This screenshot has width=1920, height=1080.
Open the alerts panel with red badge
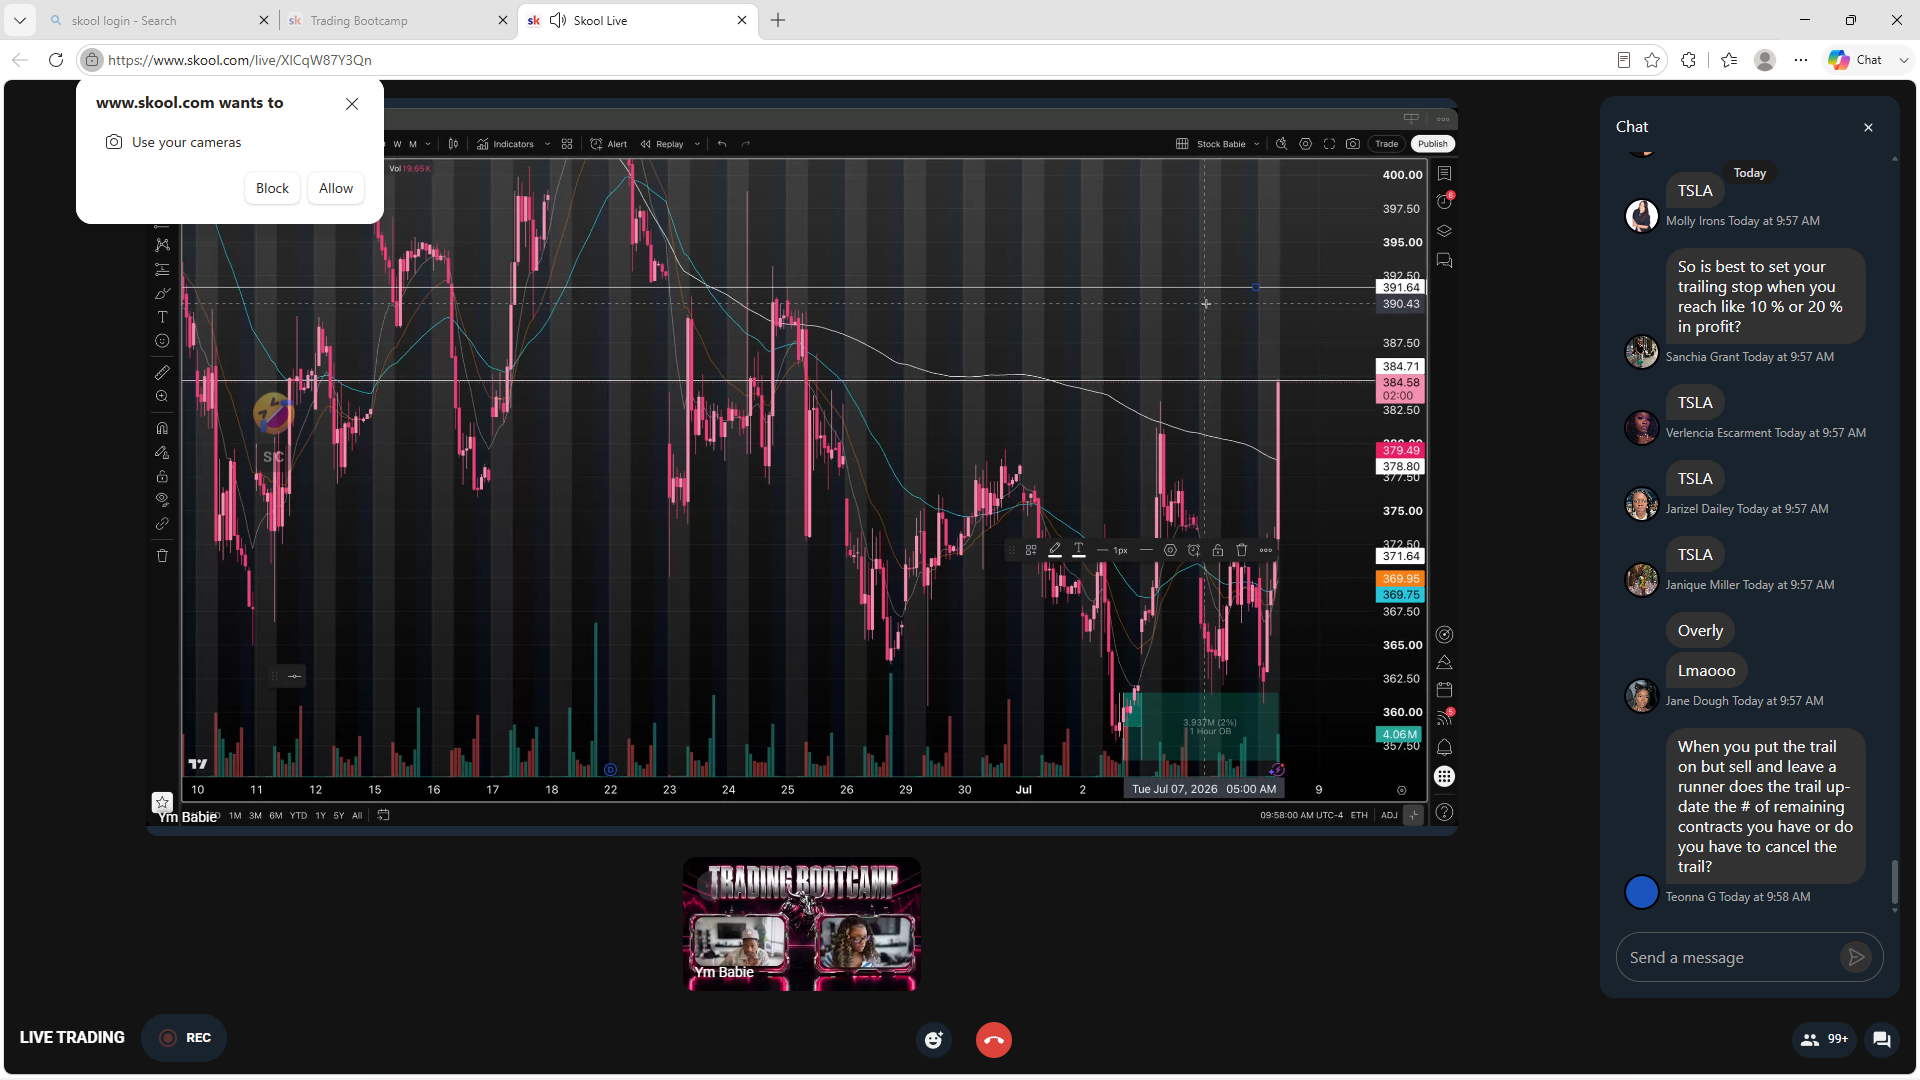coord(1444,201)
